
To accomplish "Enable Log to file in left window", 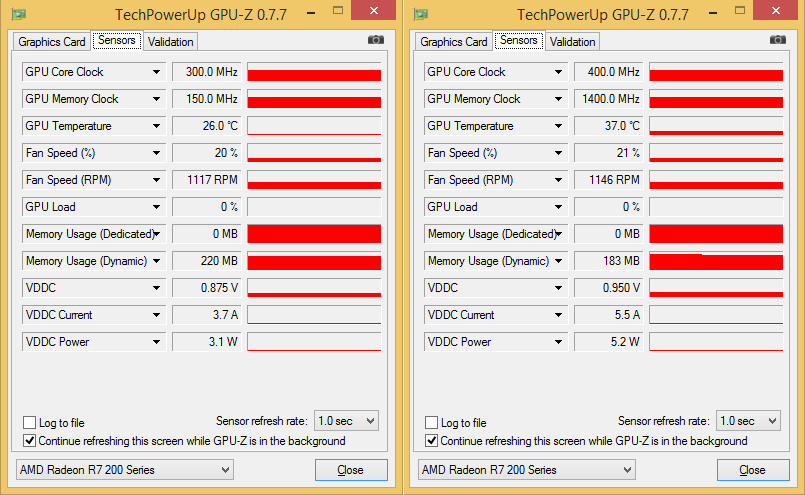I will pyautogui.click(x=29, y=423).
